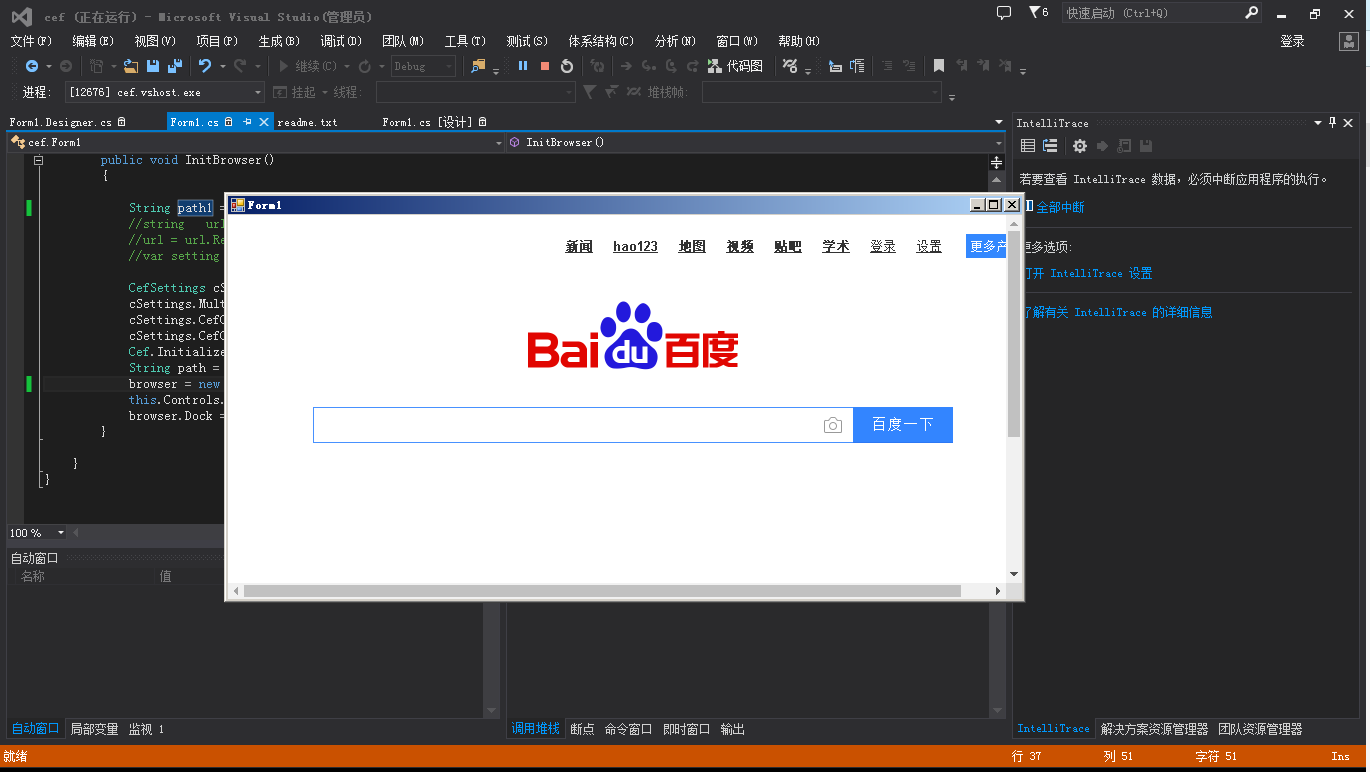Click the bookmark toggle icon in toolbar
The height and width of the screenshot is (772, 1370).
[x=939, y=66]
